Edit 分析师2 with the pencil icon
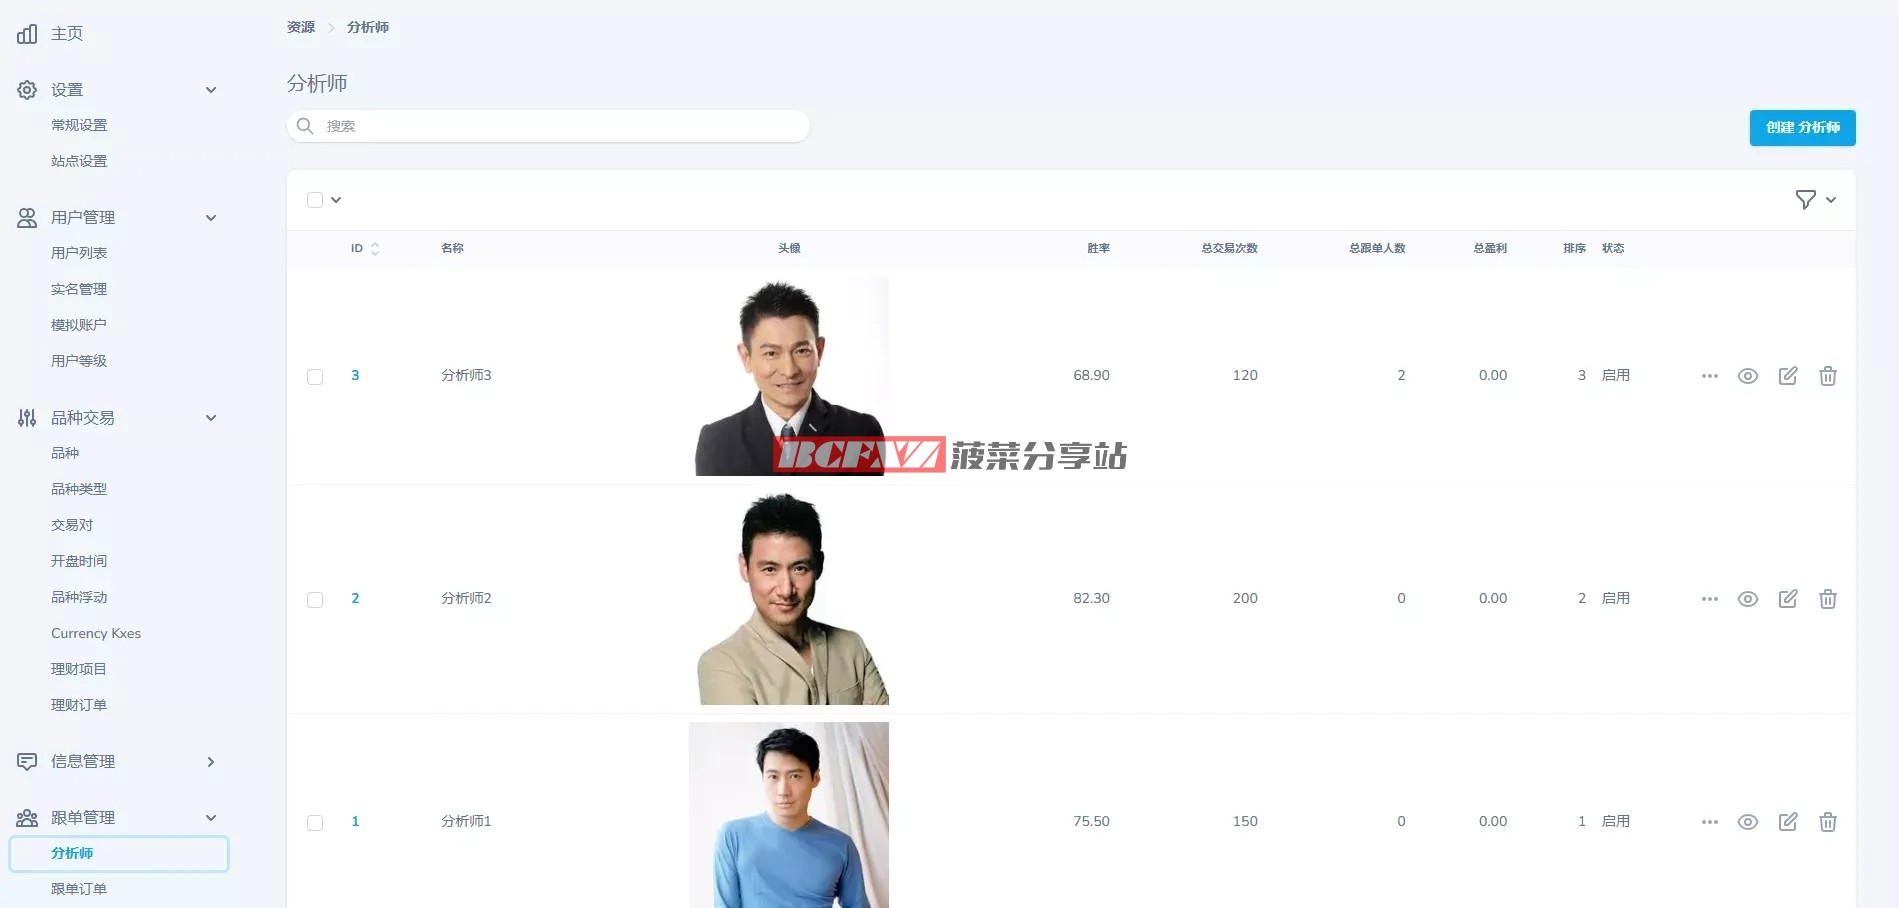 coord(1788,599)
